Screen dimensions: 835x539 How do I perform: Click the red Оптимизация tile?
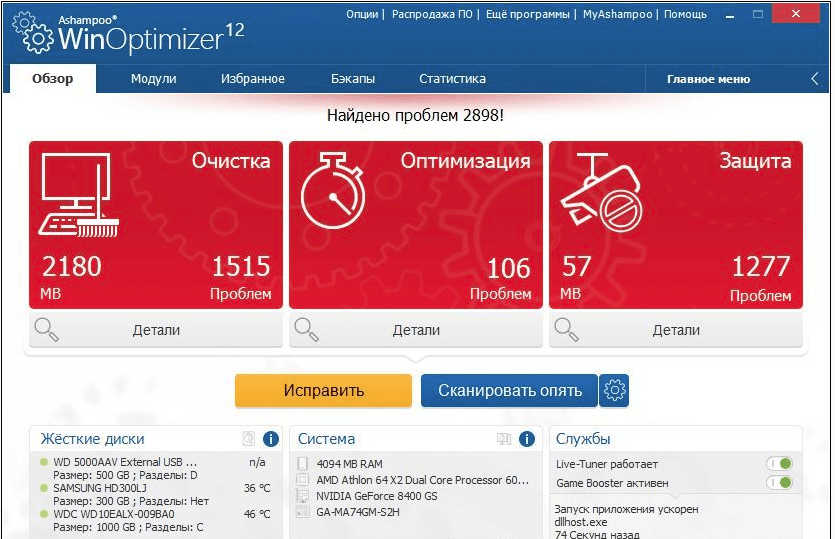(415, 225)
